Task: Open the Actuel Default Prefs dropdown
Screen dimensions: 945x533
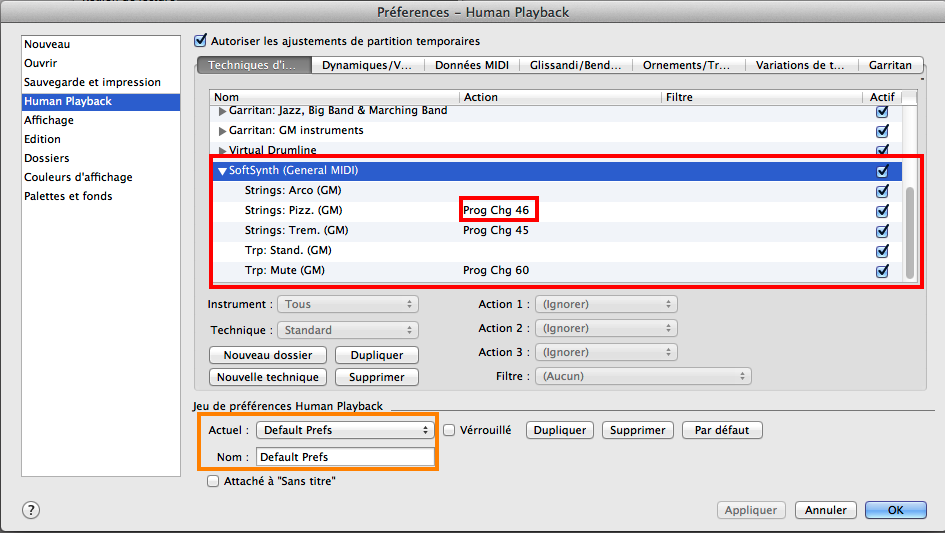Action: coord(345,430)
